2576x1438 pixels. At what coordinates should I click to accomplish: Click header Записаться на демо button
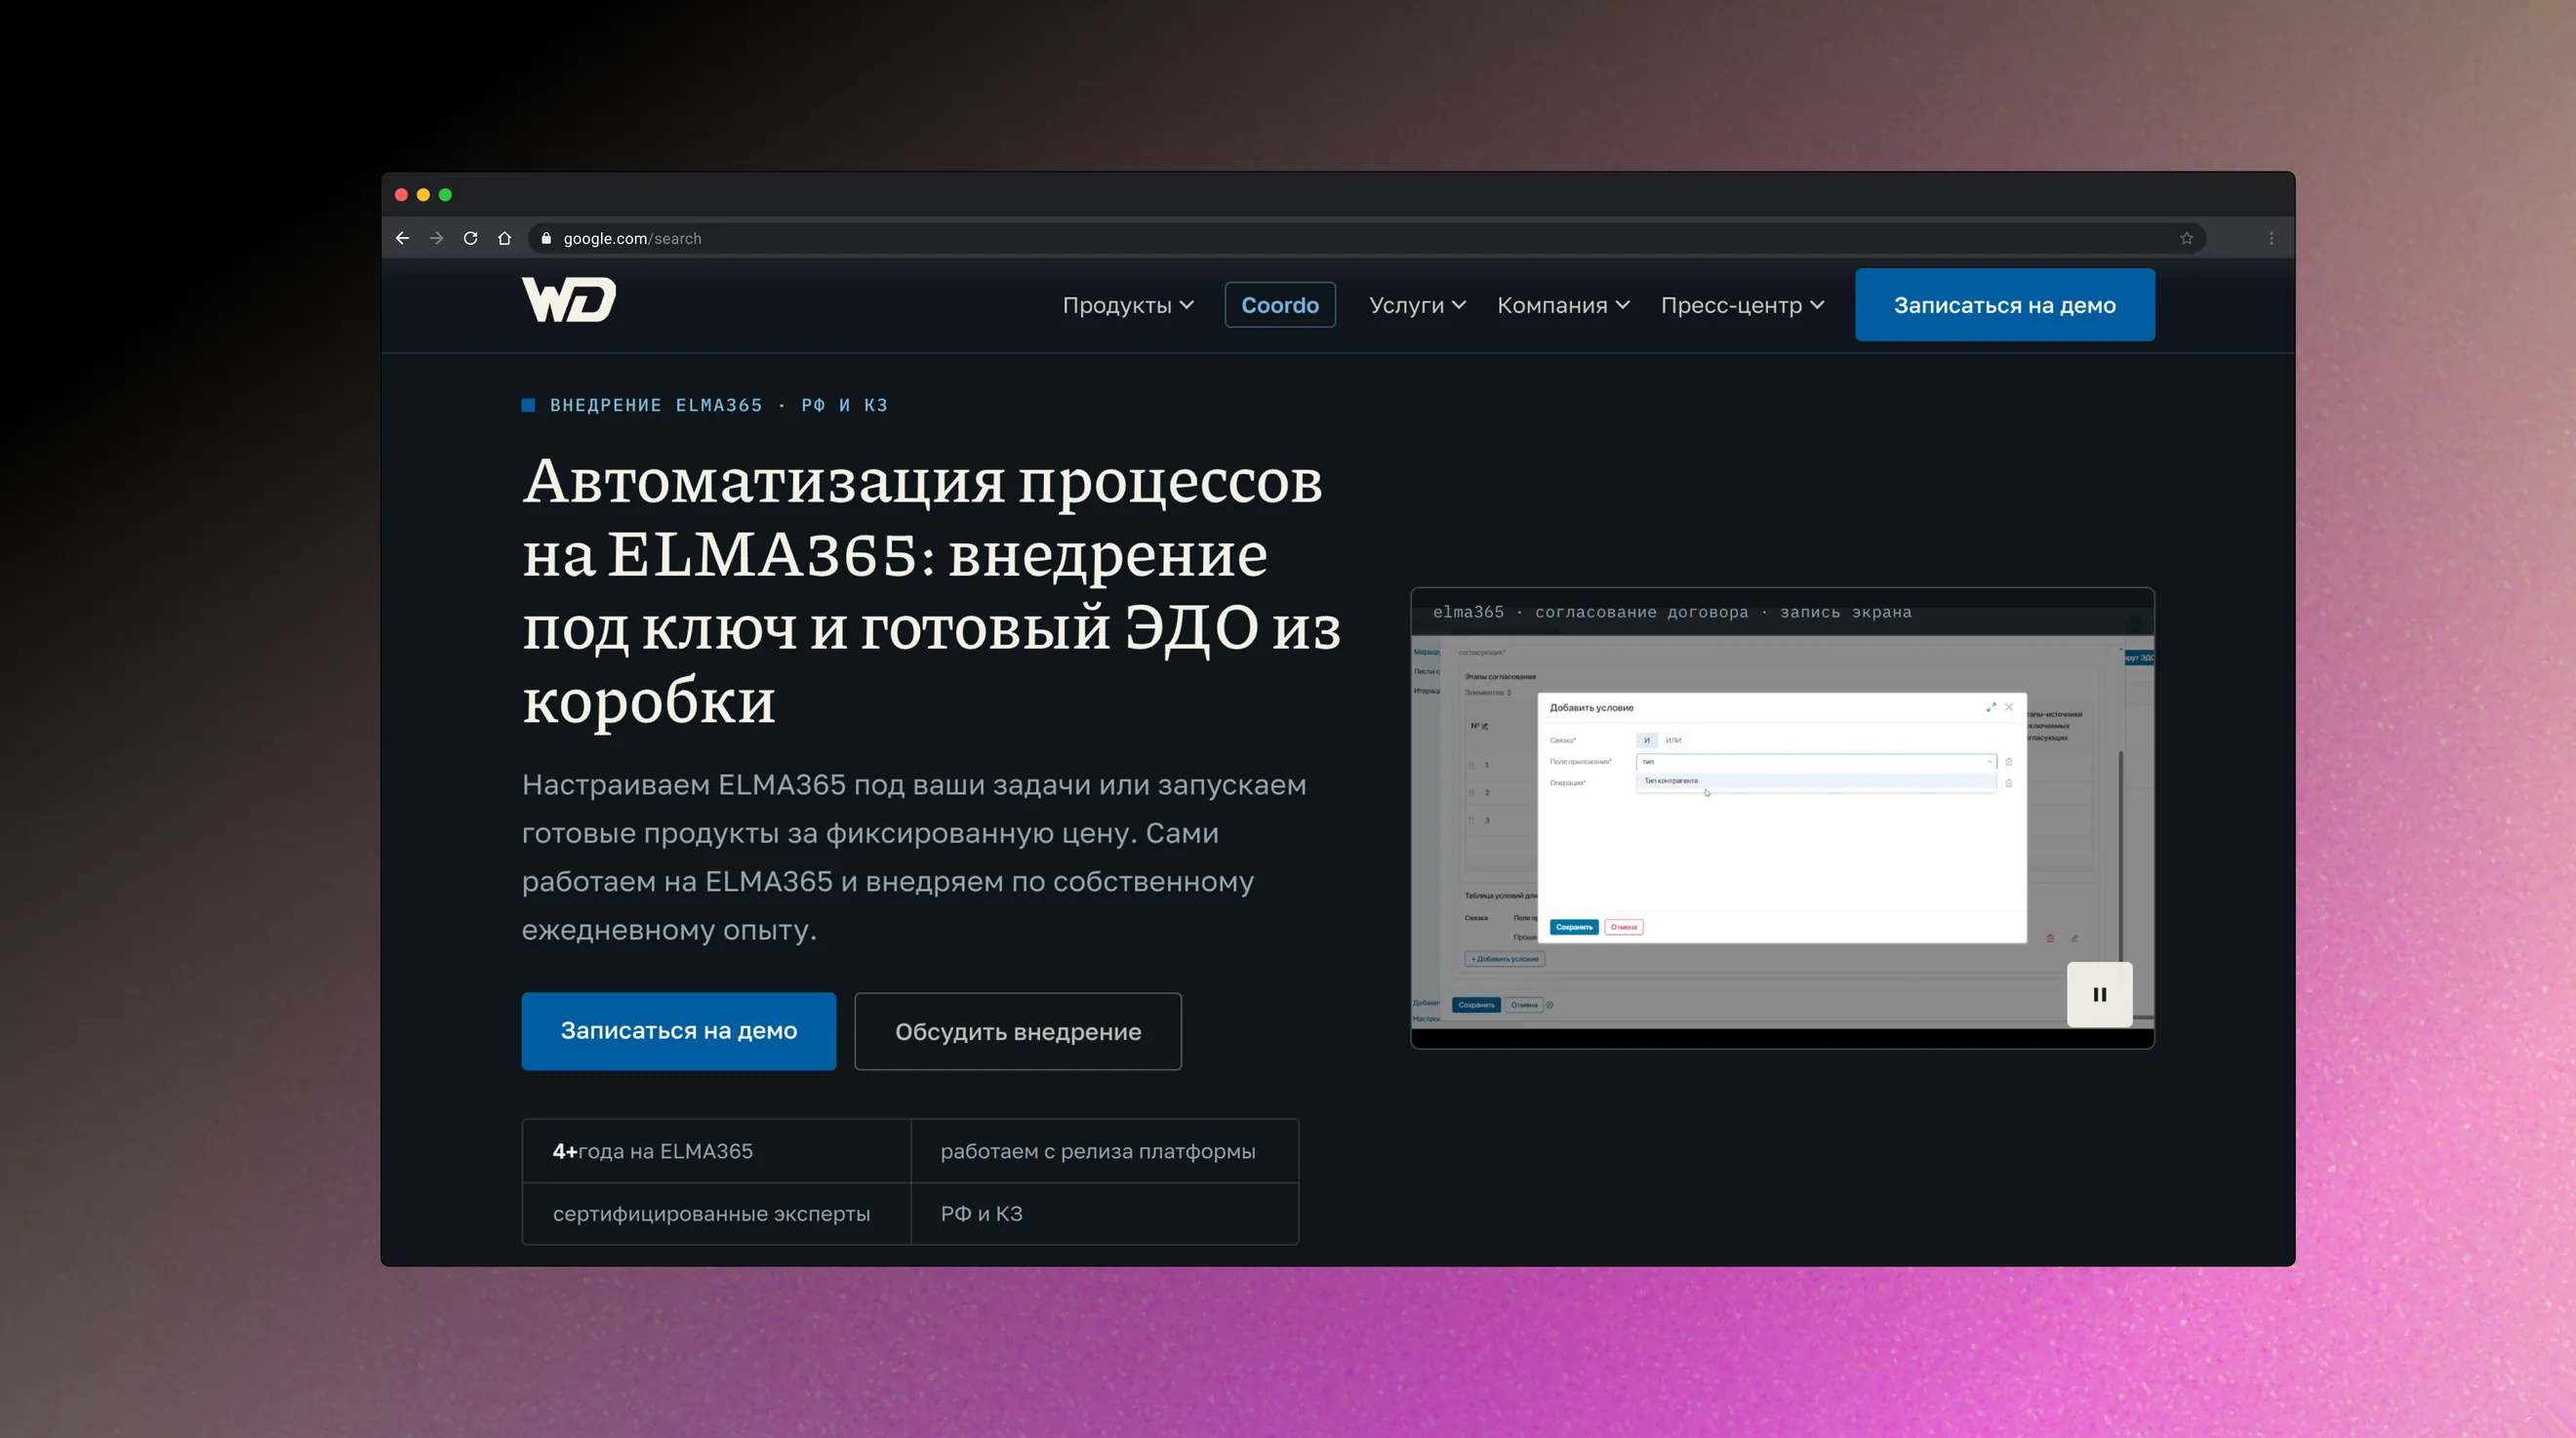click(x=2004, y=305)
